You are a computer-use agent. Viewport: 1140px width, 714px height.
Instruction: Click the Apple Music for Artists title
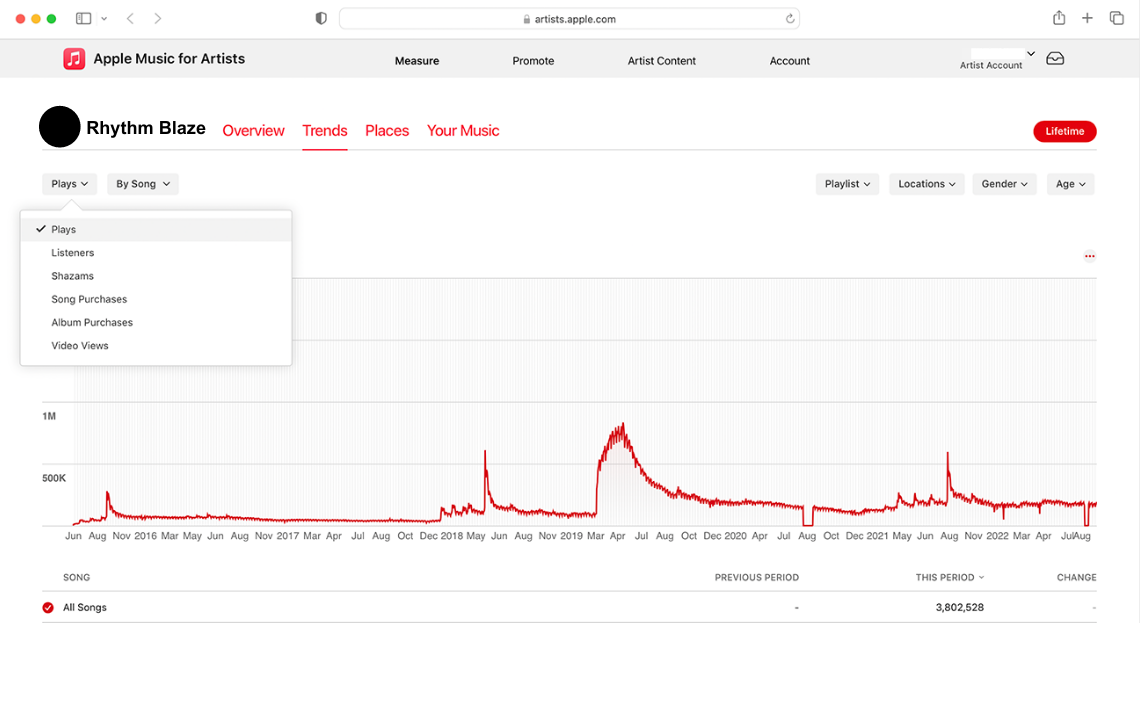coord(169,59)
